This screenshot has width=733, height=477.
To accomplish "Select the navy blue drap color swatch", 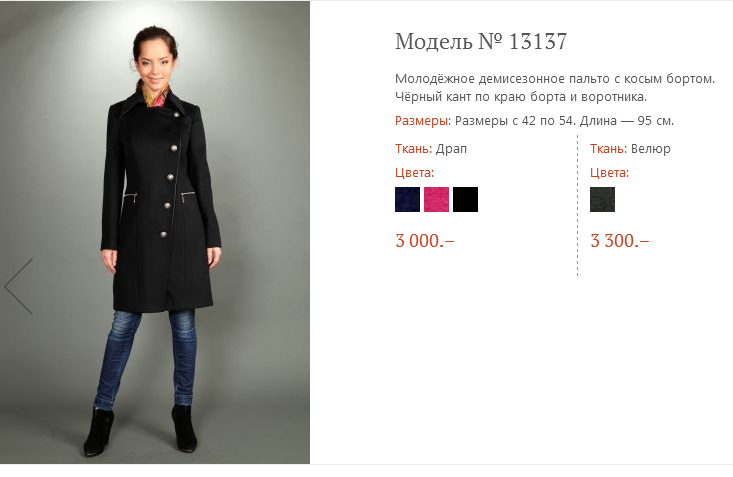I will 407,199.
